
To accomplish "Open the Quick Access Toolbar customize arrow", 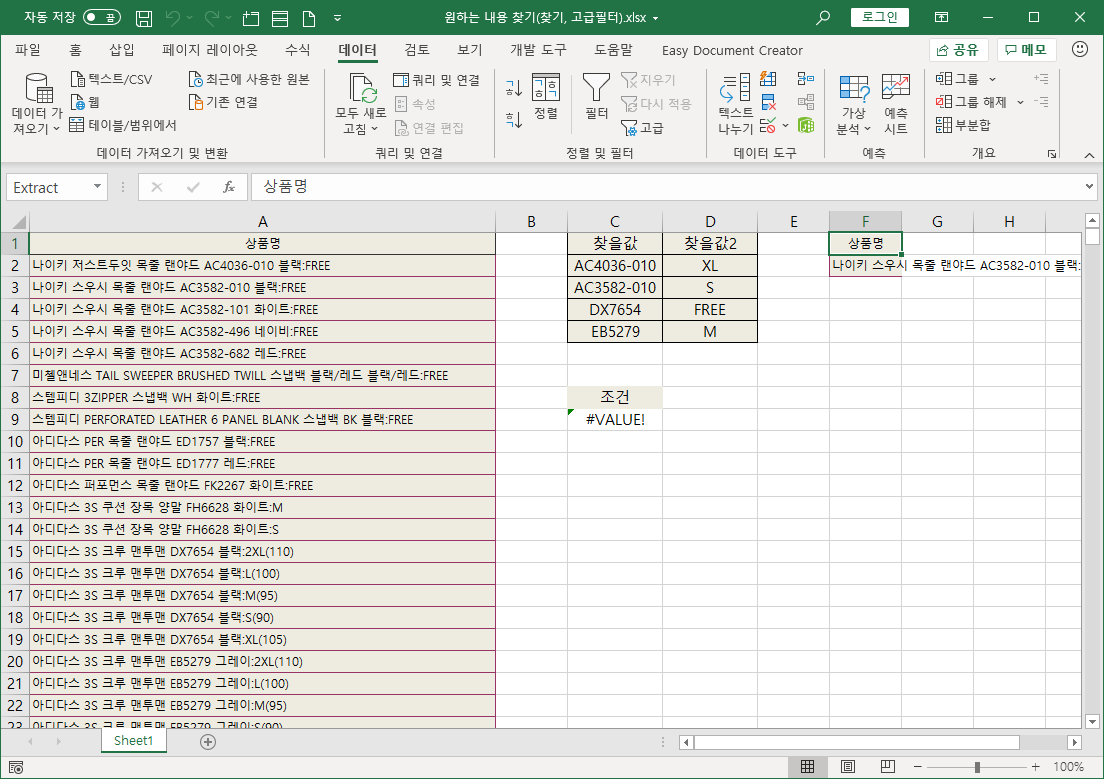I will 337,18.
